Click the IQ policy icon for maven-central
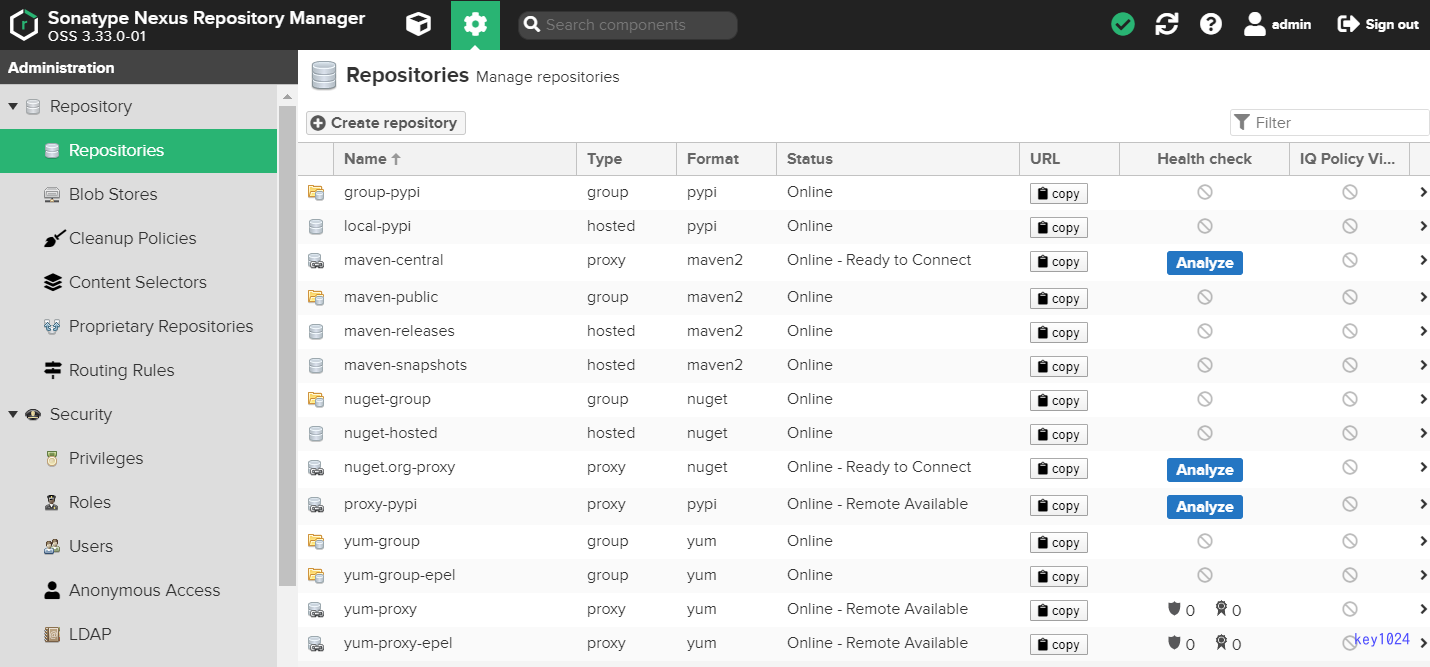 (1350, 260)
